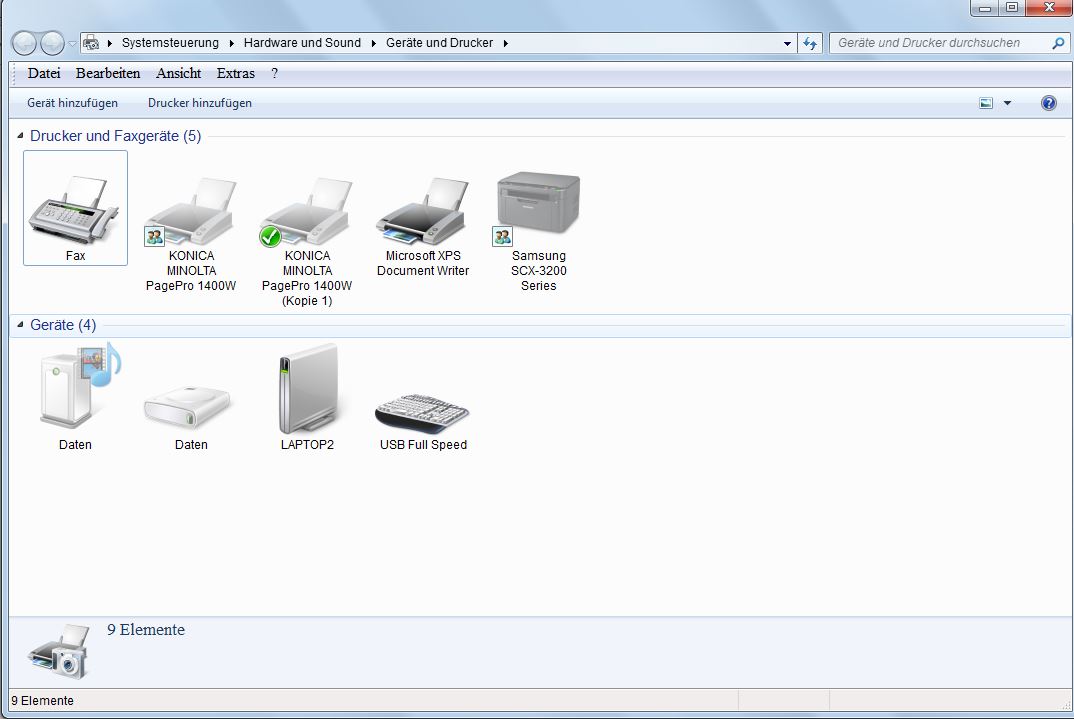Select the Samsung SCX-3200 Series printer
This screenshot has height=719, width=1074.
click(538, 231)
